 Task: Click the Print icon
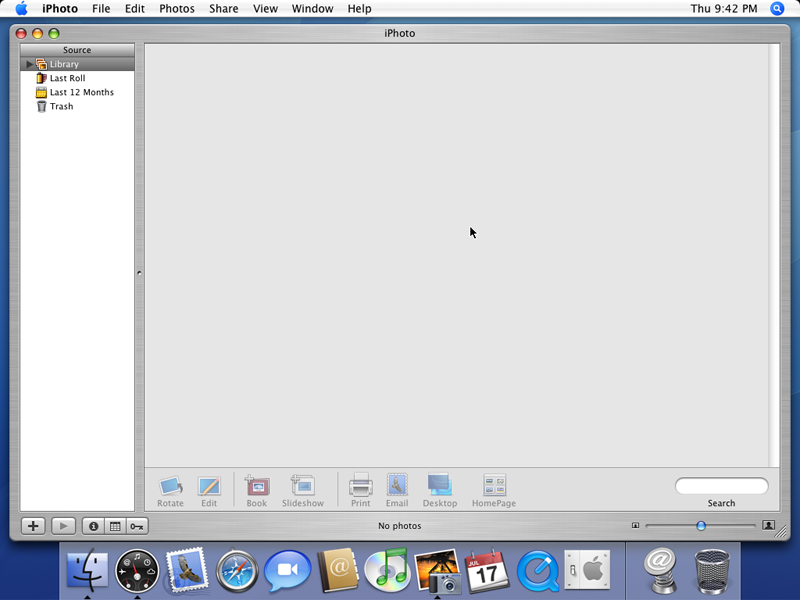(360, 487)
